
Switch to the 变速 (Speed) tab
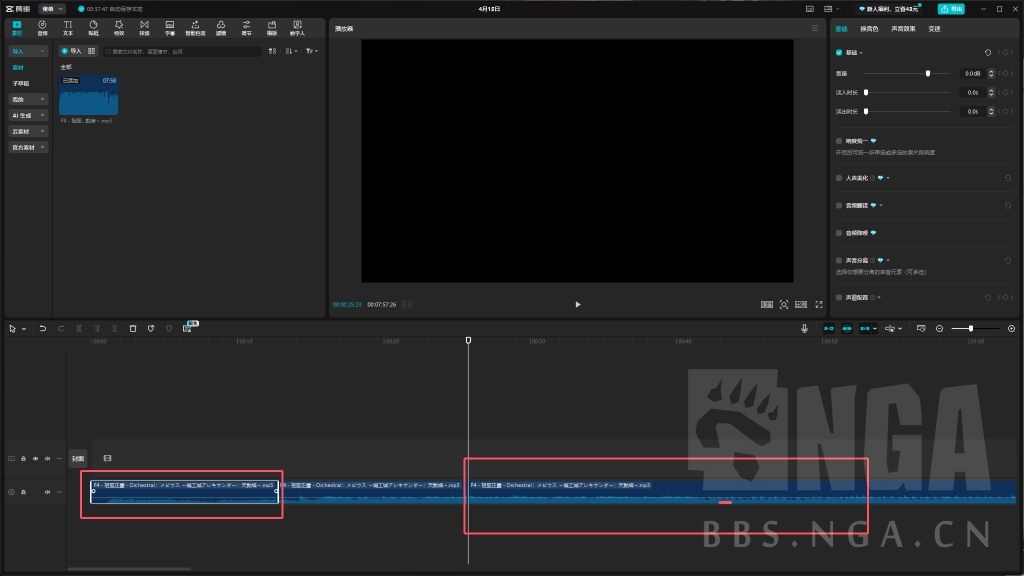click(x=934, y=29)
